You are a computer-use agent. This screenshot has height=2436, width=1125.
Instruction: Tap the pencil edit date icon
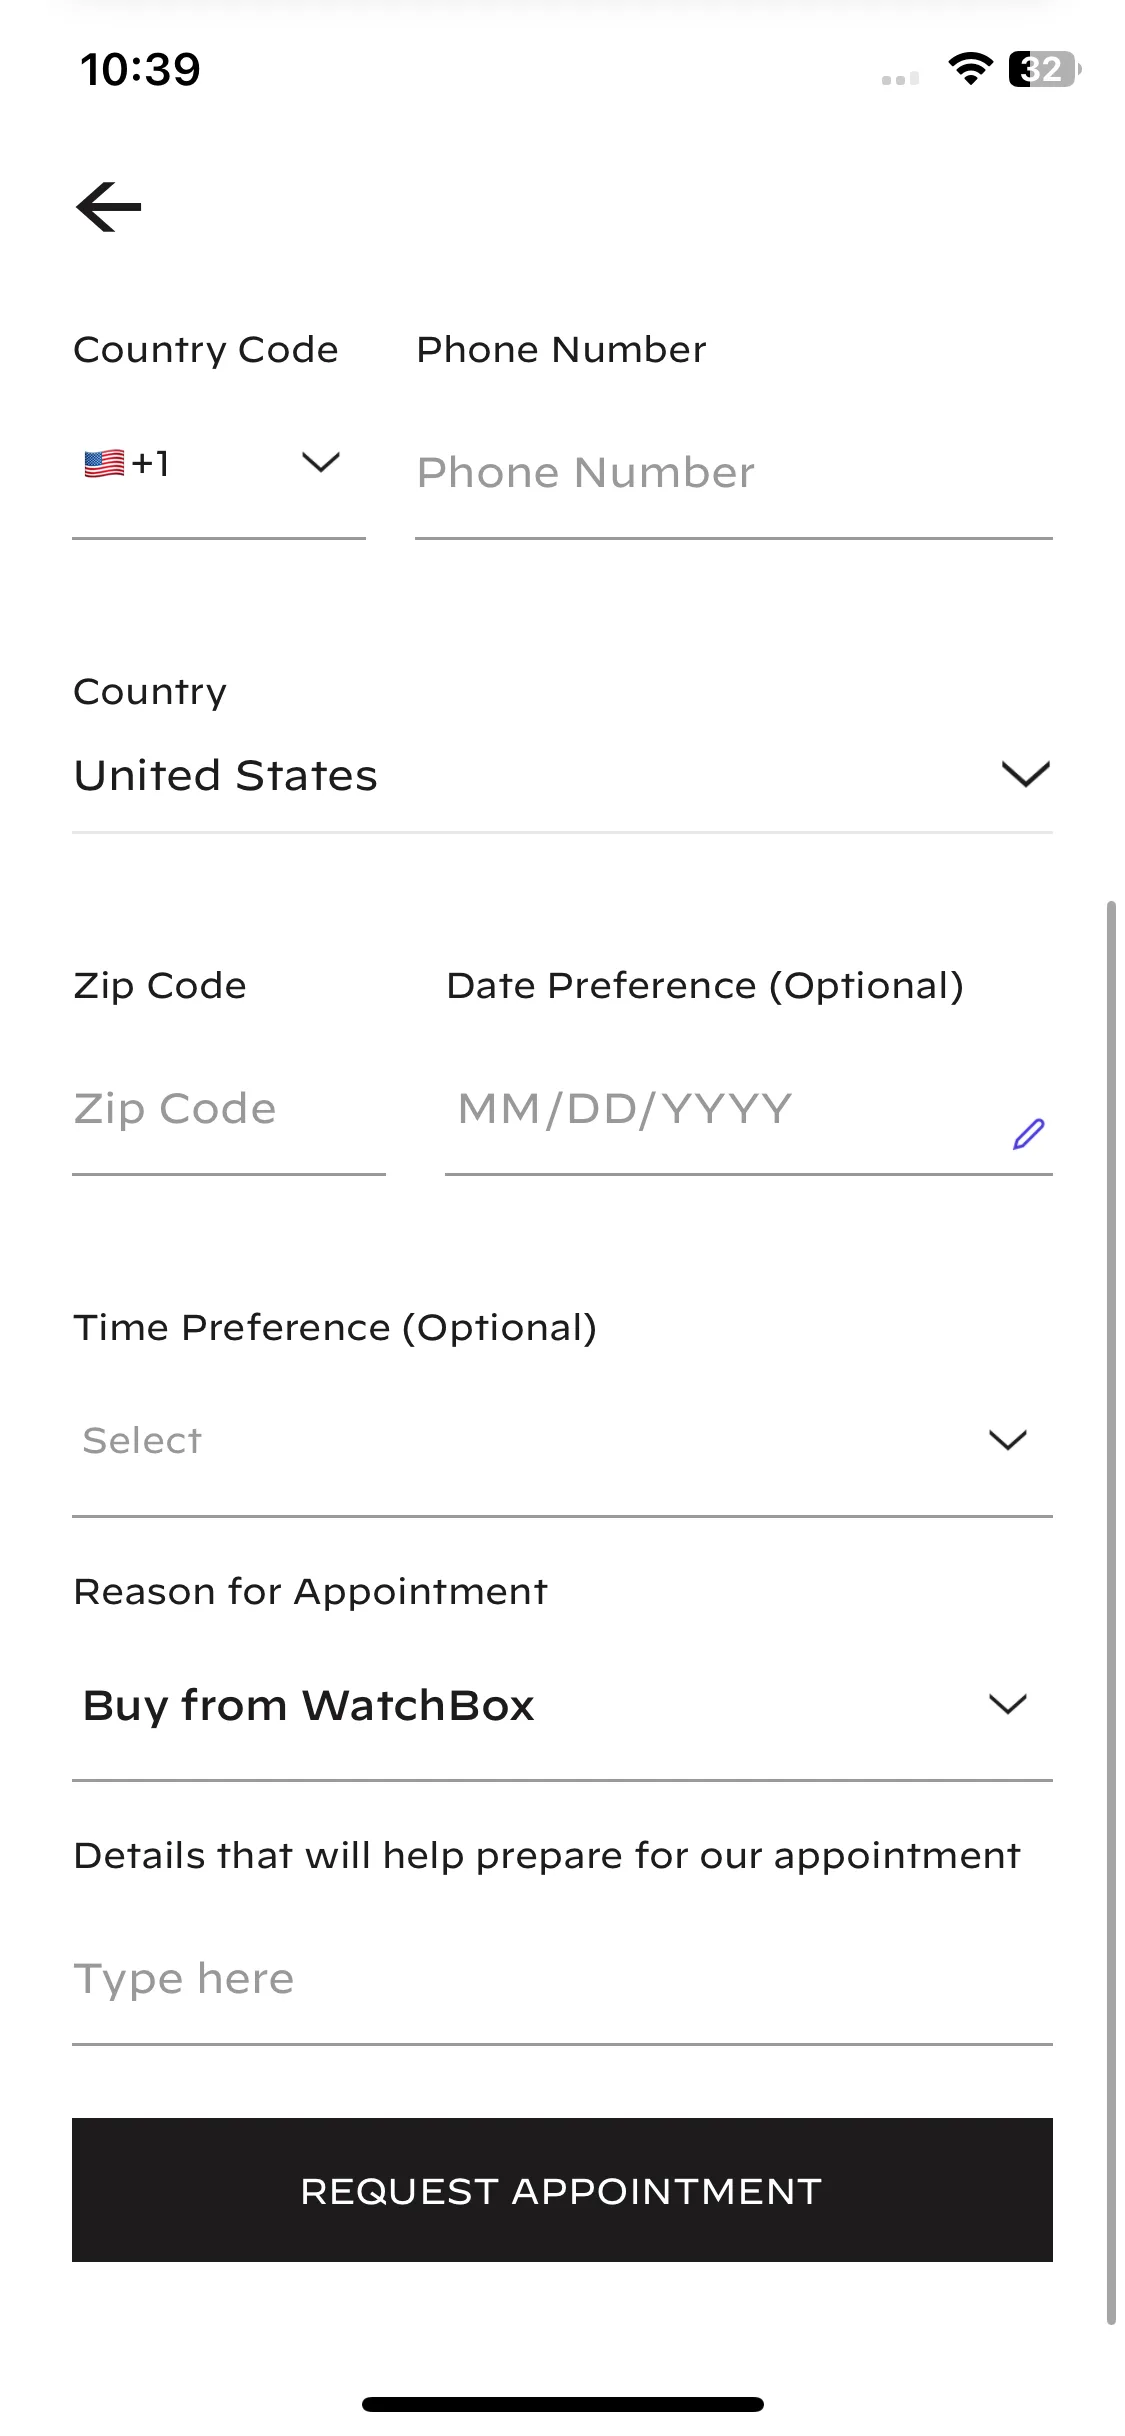point(1028,1134)
